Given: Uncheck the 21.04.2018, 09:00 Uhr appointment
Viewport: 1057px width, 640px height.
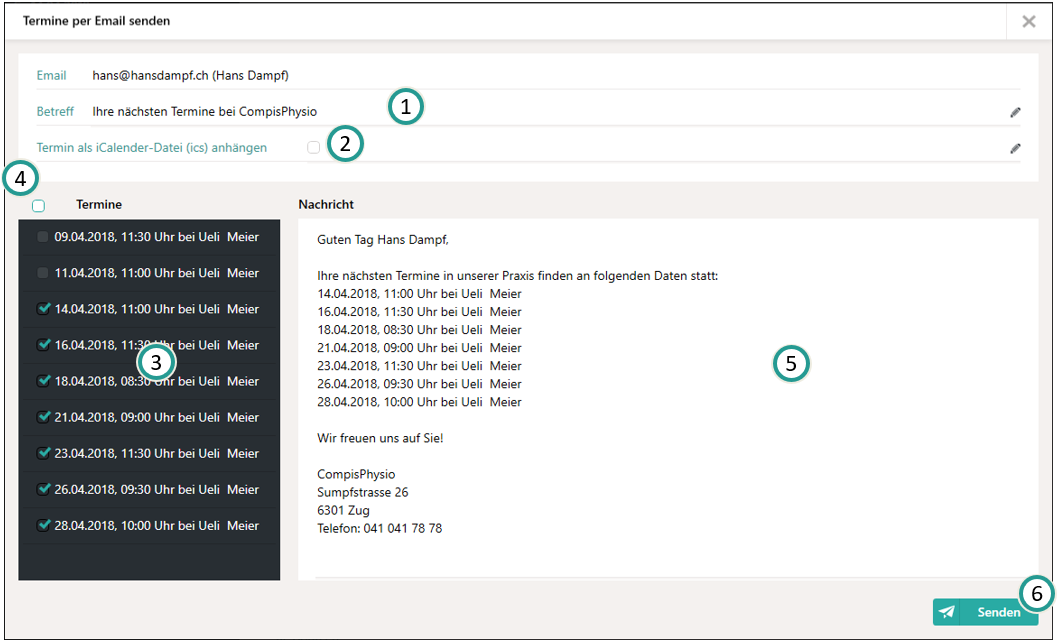Looking at the screenshot, I should point(43,417).
